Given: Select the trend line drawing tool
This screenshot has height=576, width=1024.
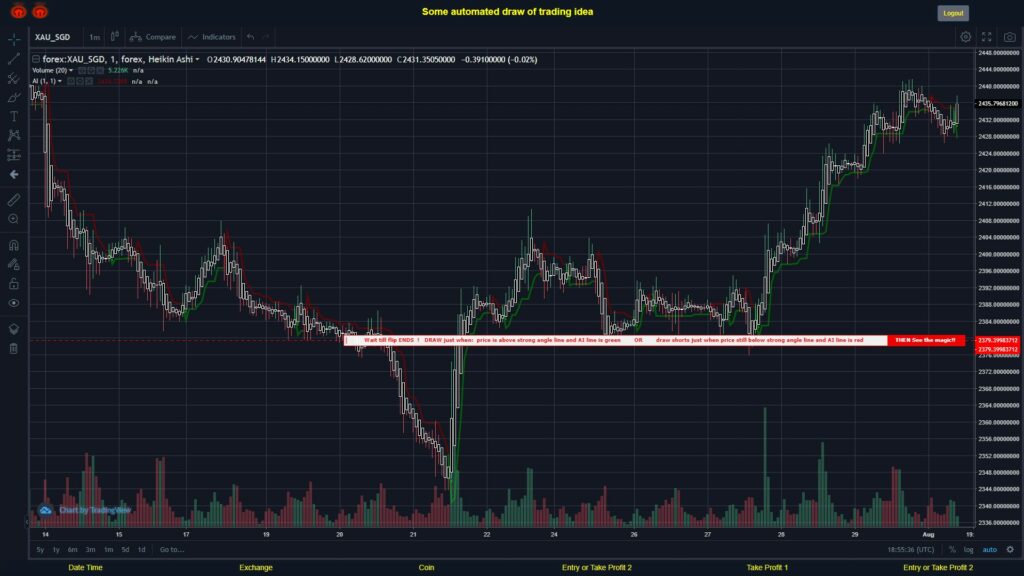Looking at the screenshot, I should pos(14,59).
